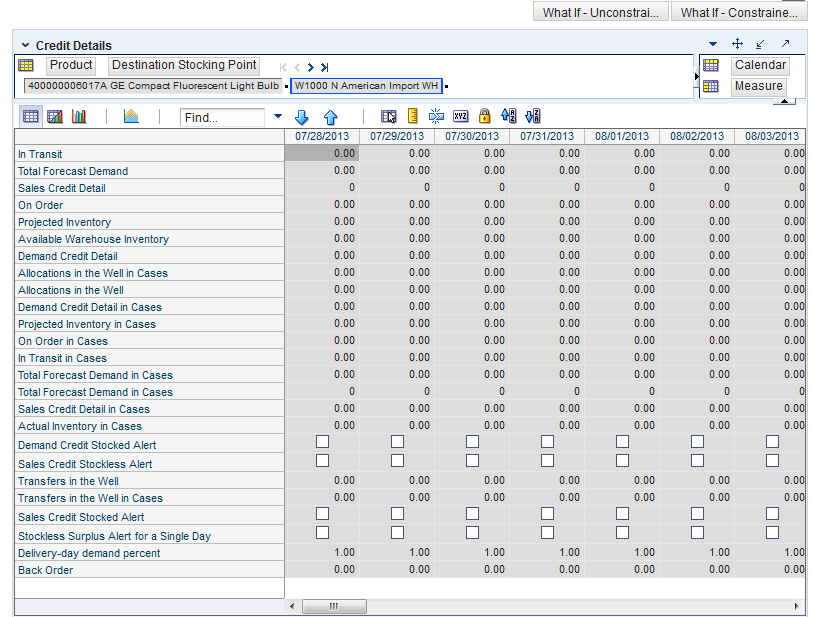Enable Stockless Surplus Alert for 08/01/2013
Image resolution: width=813 pixels, height=617 pixels.
point(622,532)
